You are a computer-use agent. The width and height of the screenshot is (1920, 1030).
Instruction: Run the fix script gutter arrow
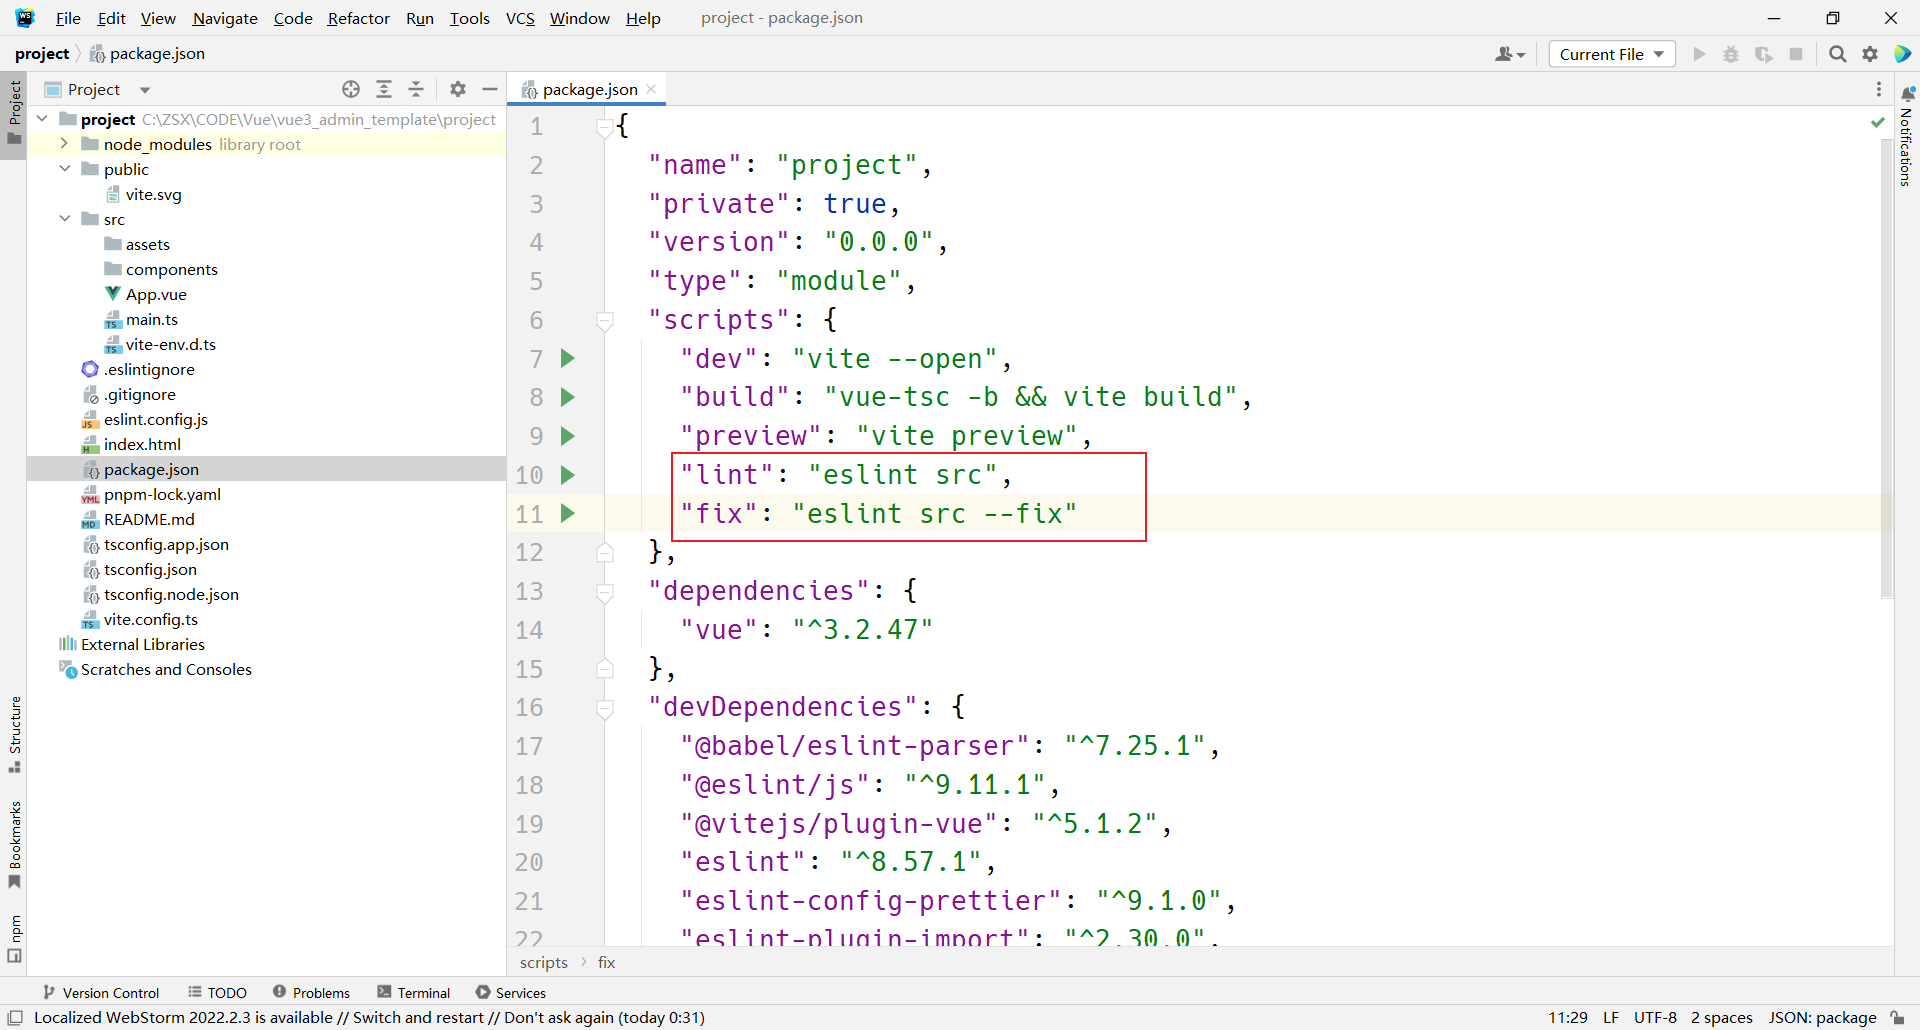(568, 513)
